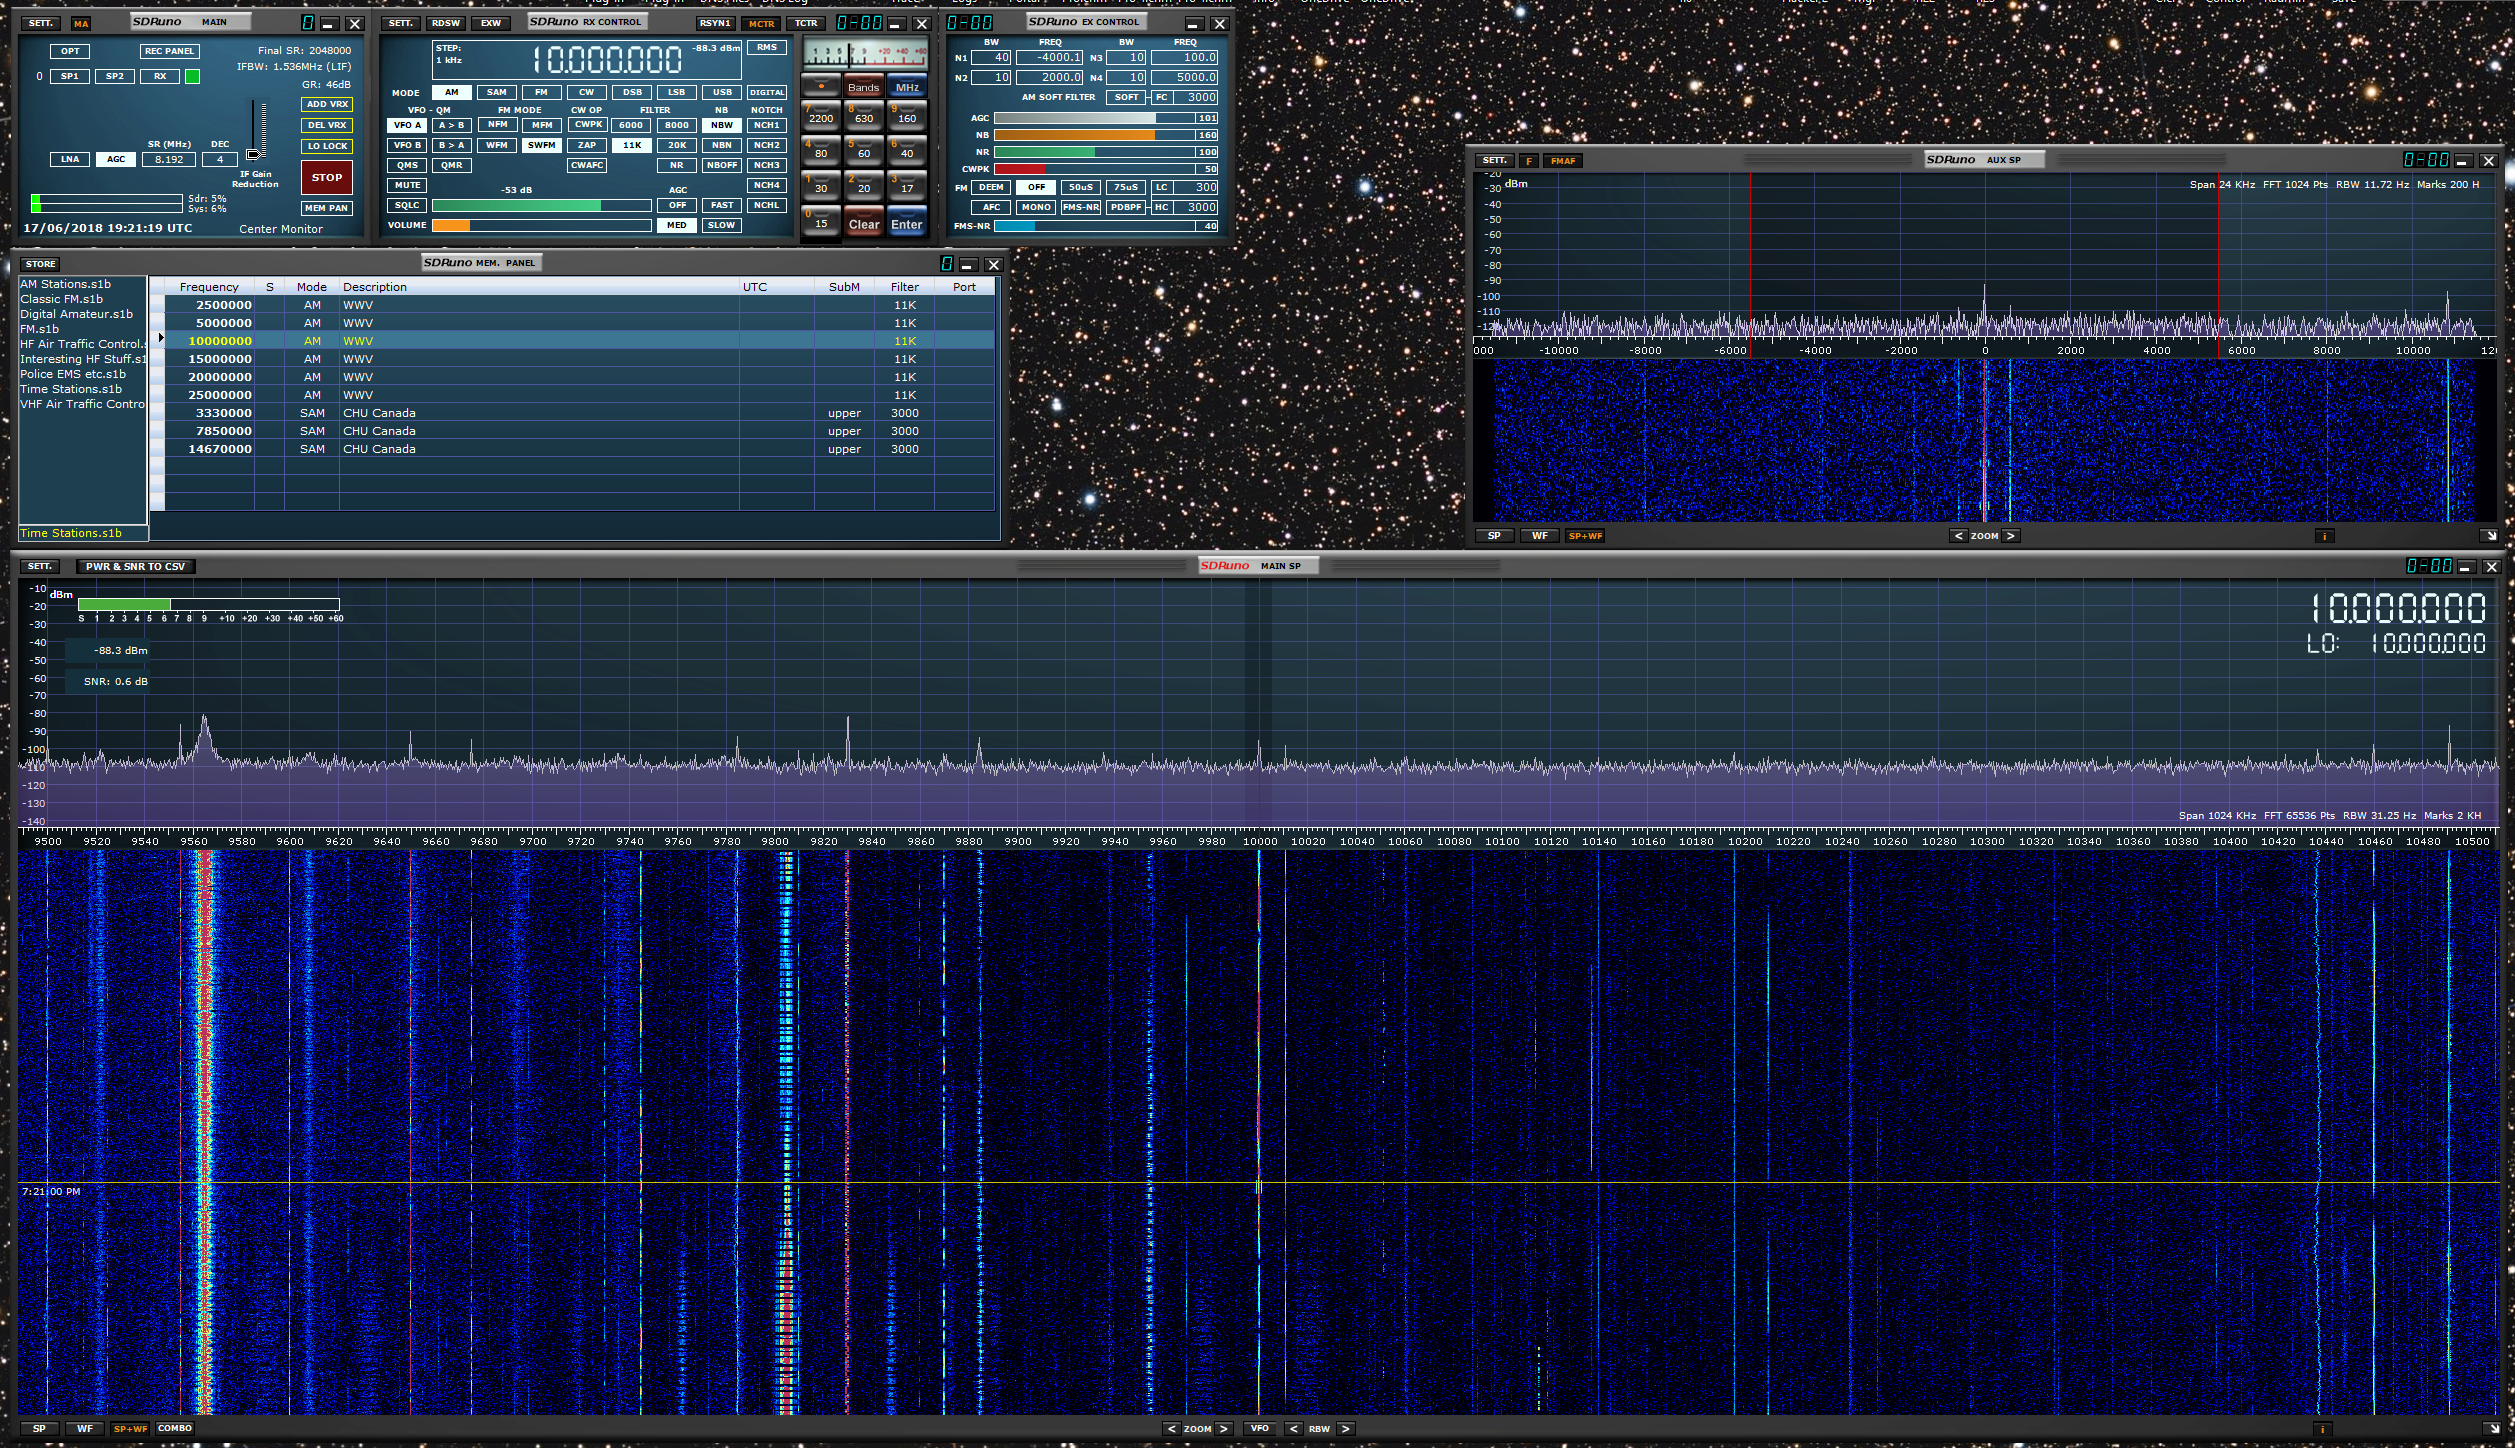Viewport: 2515px width, 1448px height.
Task: Set AGC to FAST
Action: click(722, 205)
